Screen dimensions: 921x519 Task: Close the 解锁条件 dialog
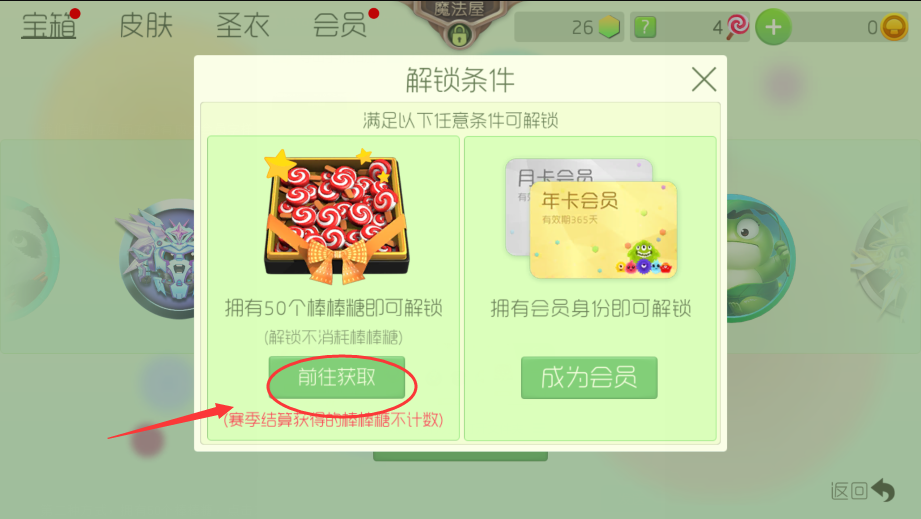pyautogui.click(x=704, y=79)
